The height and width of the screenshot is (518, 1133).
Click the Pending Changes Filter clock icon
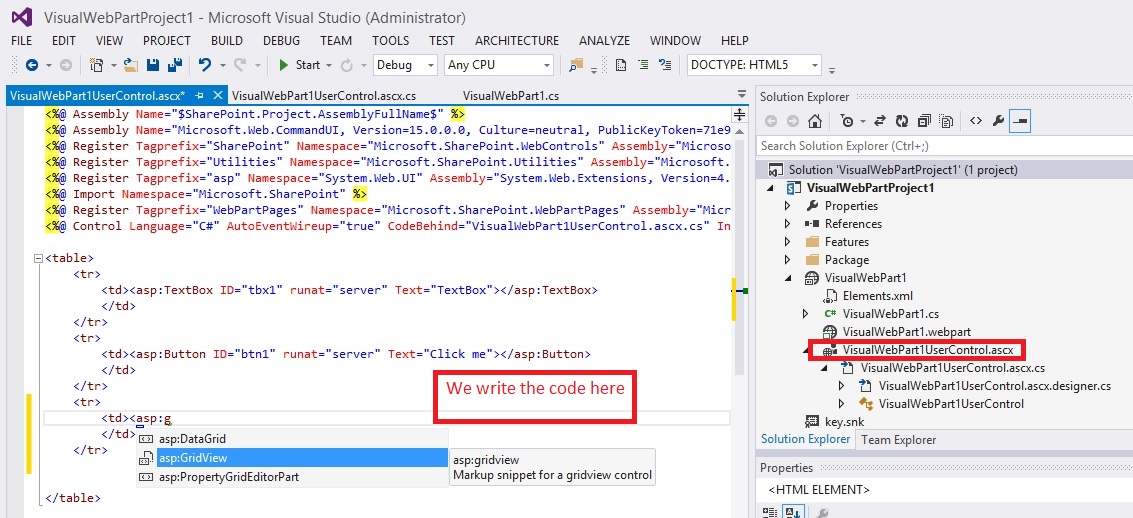click(x=848, y=121)
